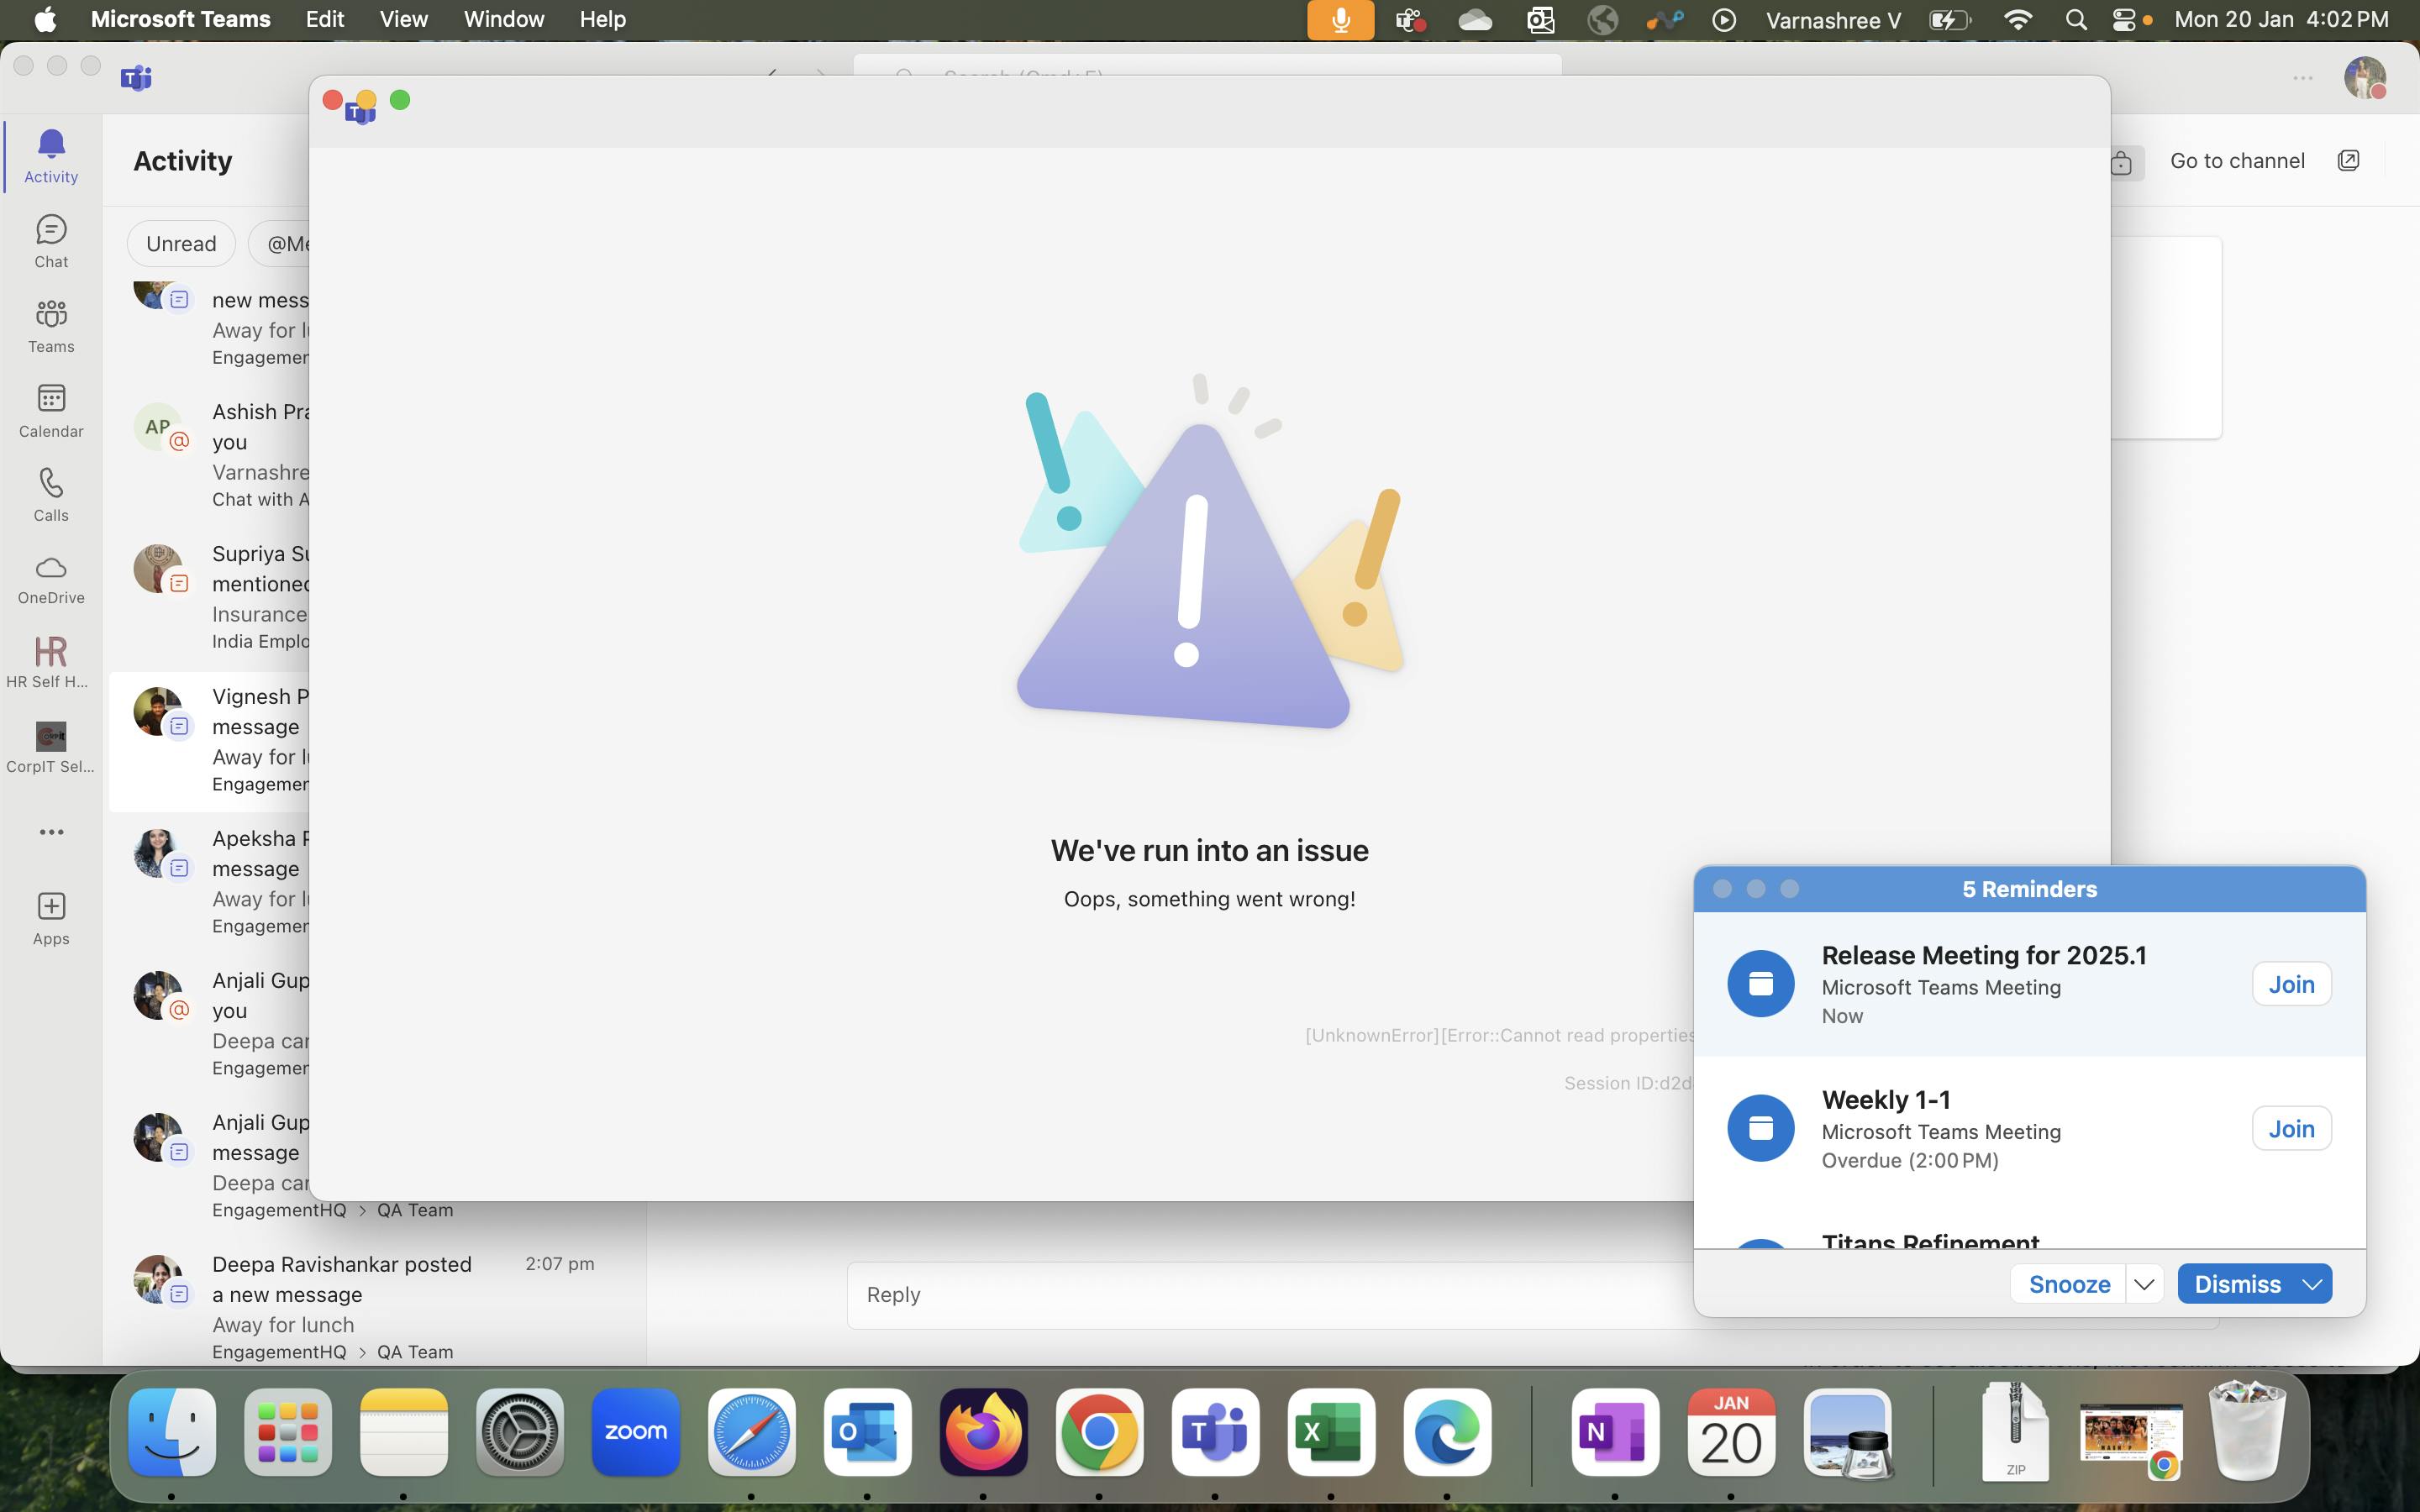Open OneDrive cloud icon in menu bar

tap(1475, 20)
